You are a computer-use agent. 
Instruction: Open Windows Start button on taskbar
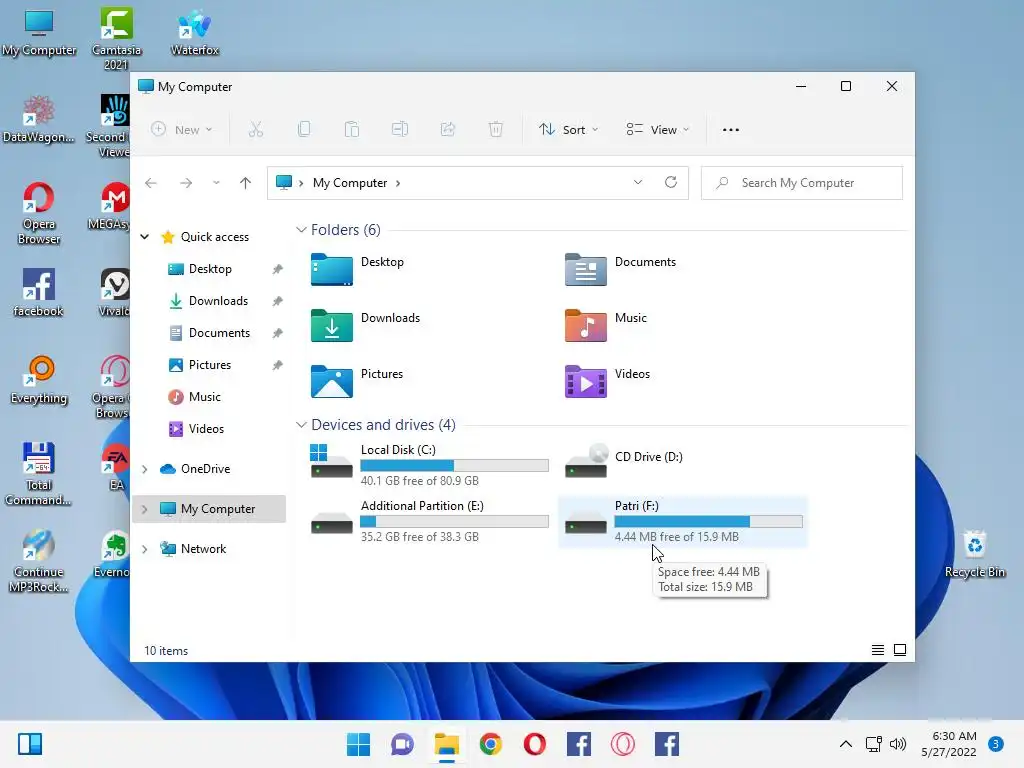point(358,744)
